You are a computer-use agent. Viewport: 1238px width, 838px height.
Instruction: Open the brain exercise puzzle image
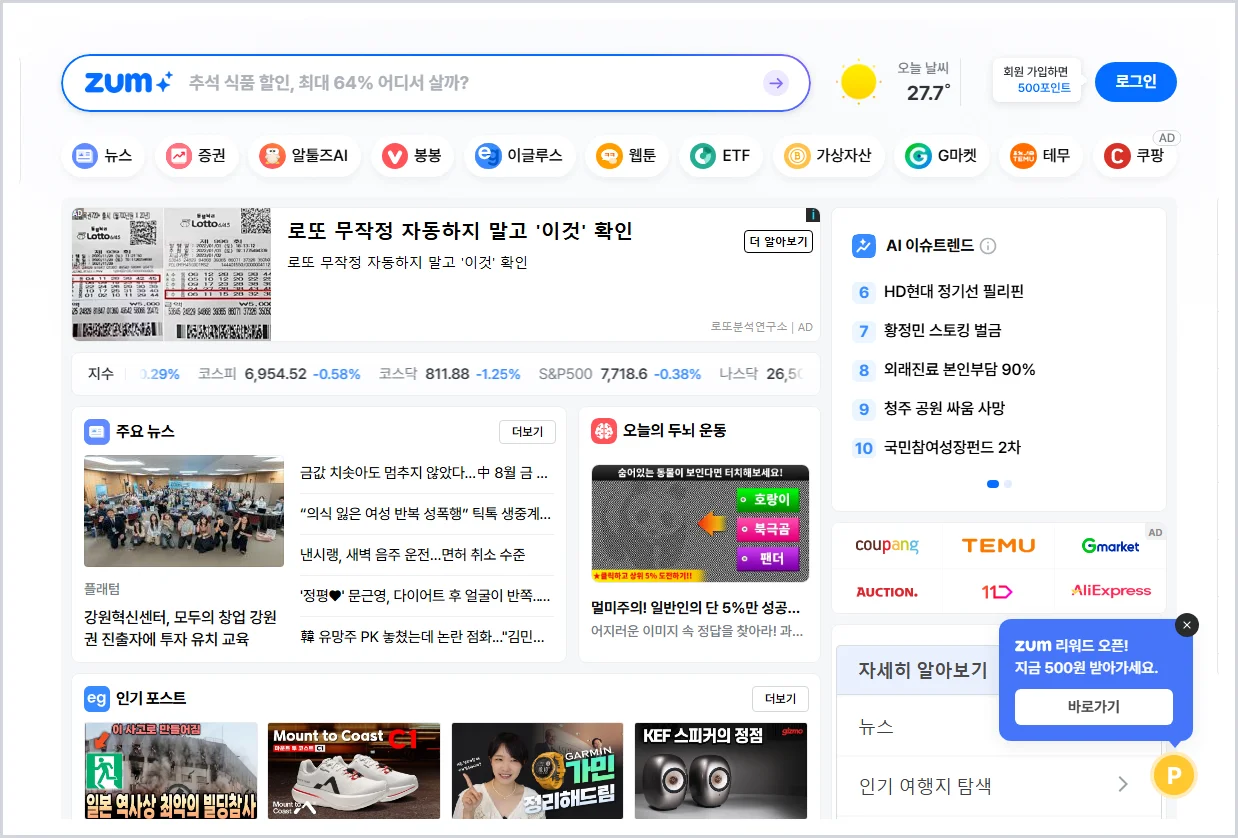[x=700, y=523]
